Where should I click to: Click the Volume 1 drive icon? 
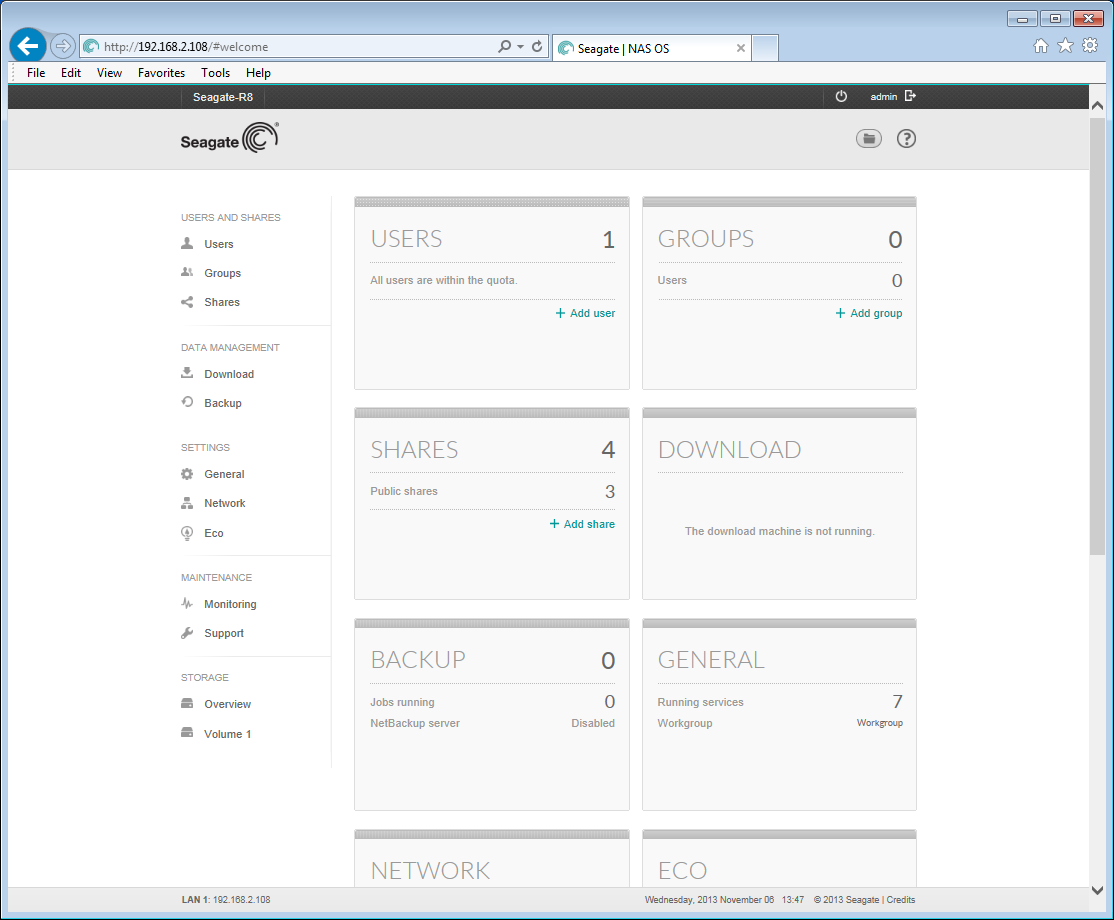pyautogui.click(x=187, y=732)
